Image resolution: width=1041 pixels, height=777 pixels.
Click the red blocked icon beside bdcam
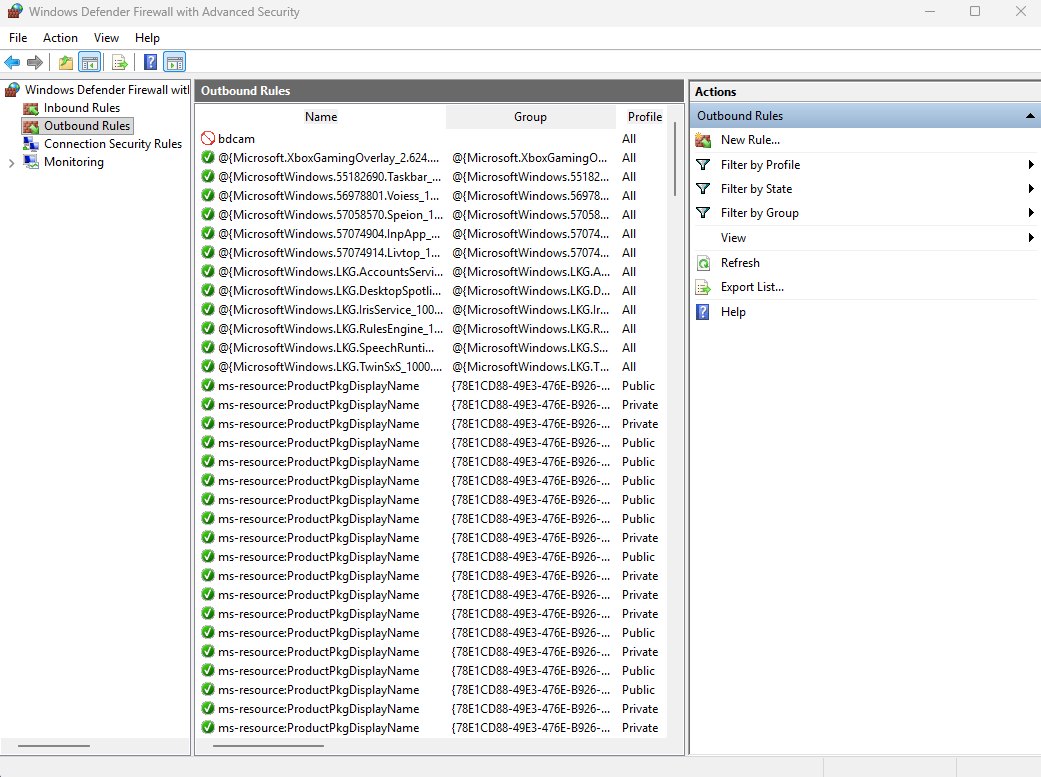(208, 138)
